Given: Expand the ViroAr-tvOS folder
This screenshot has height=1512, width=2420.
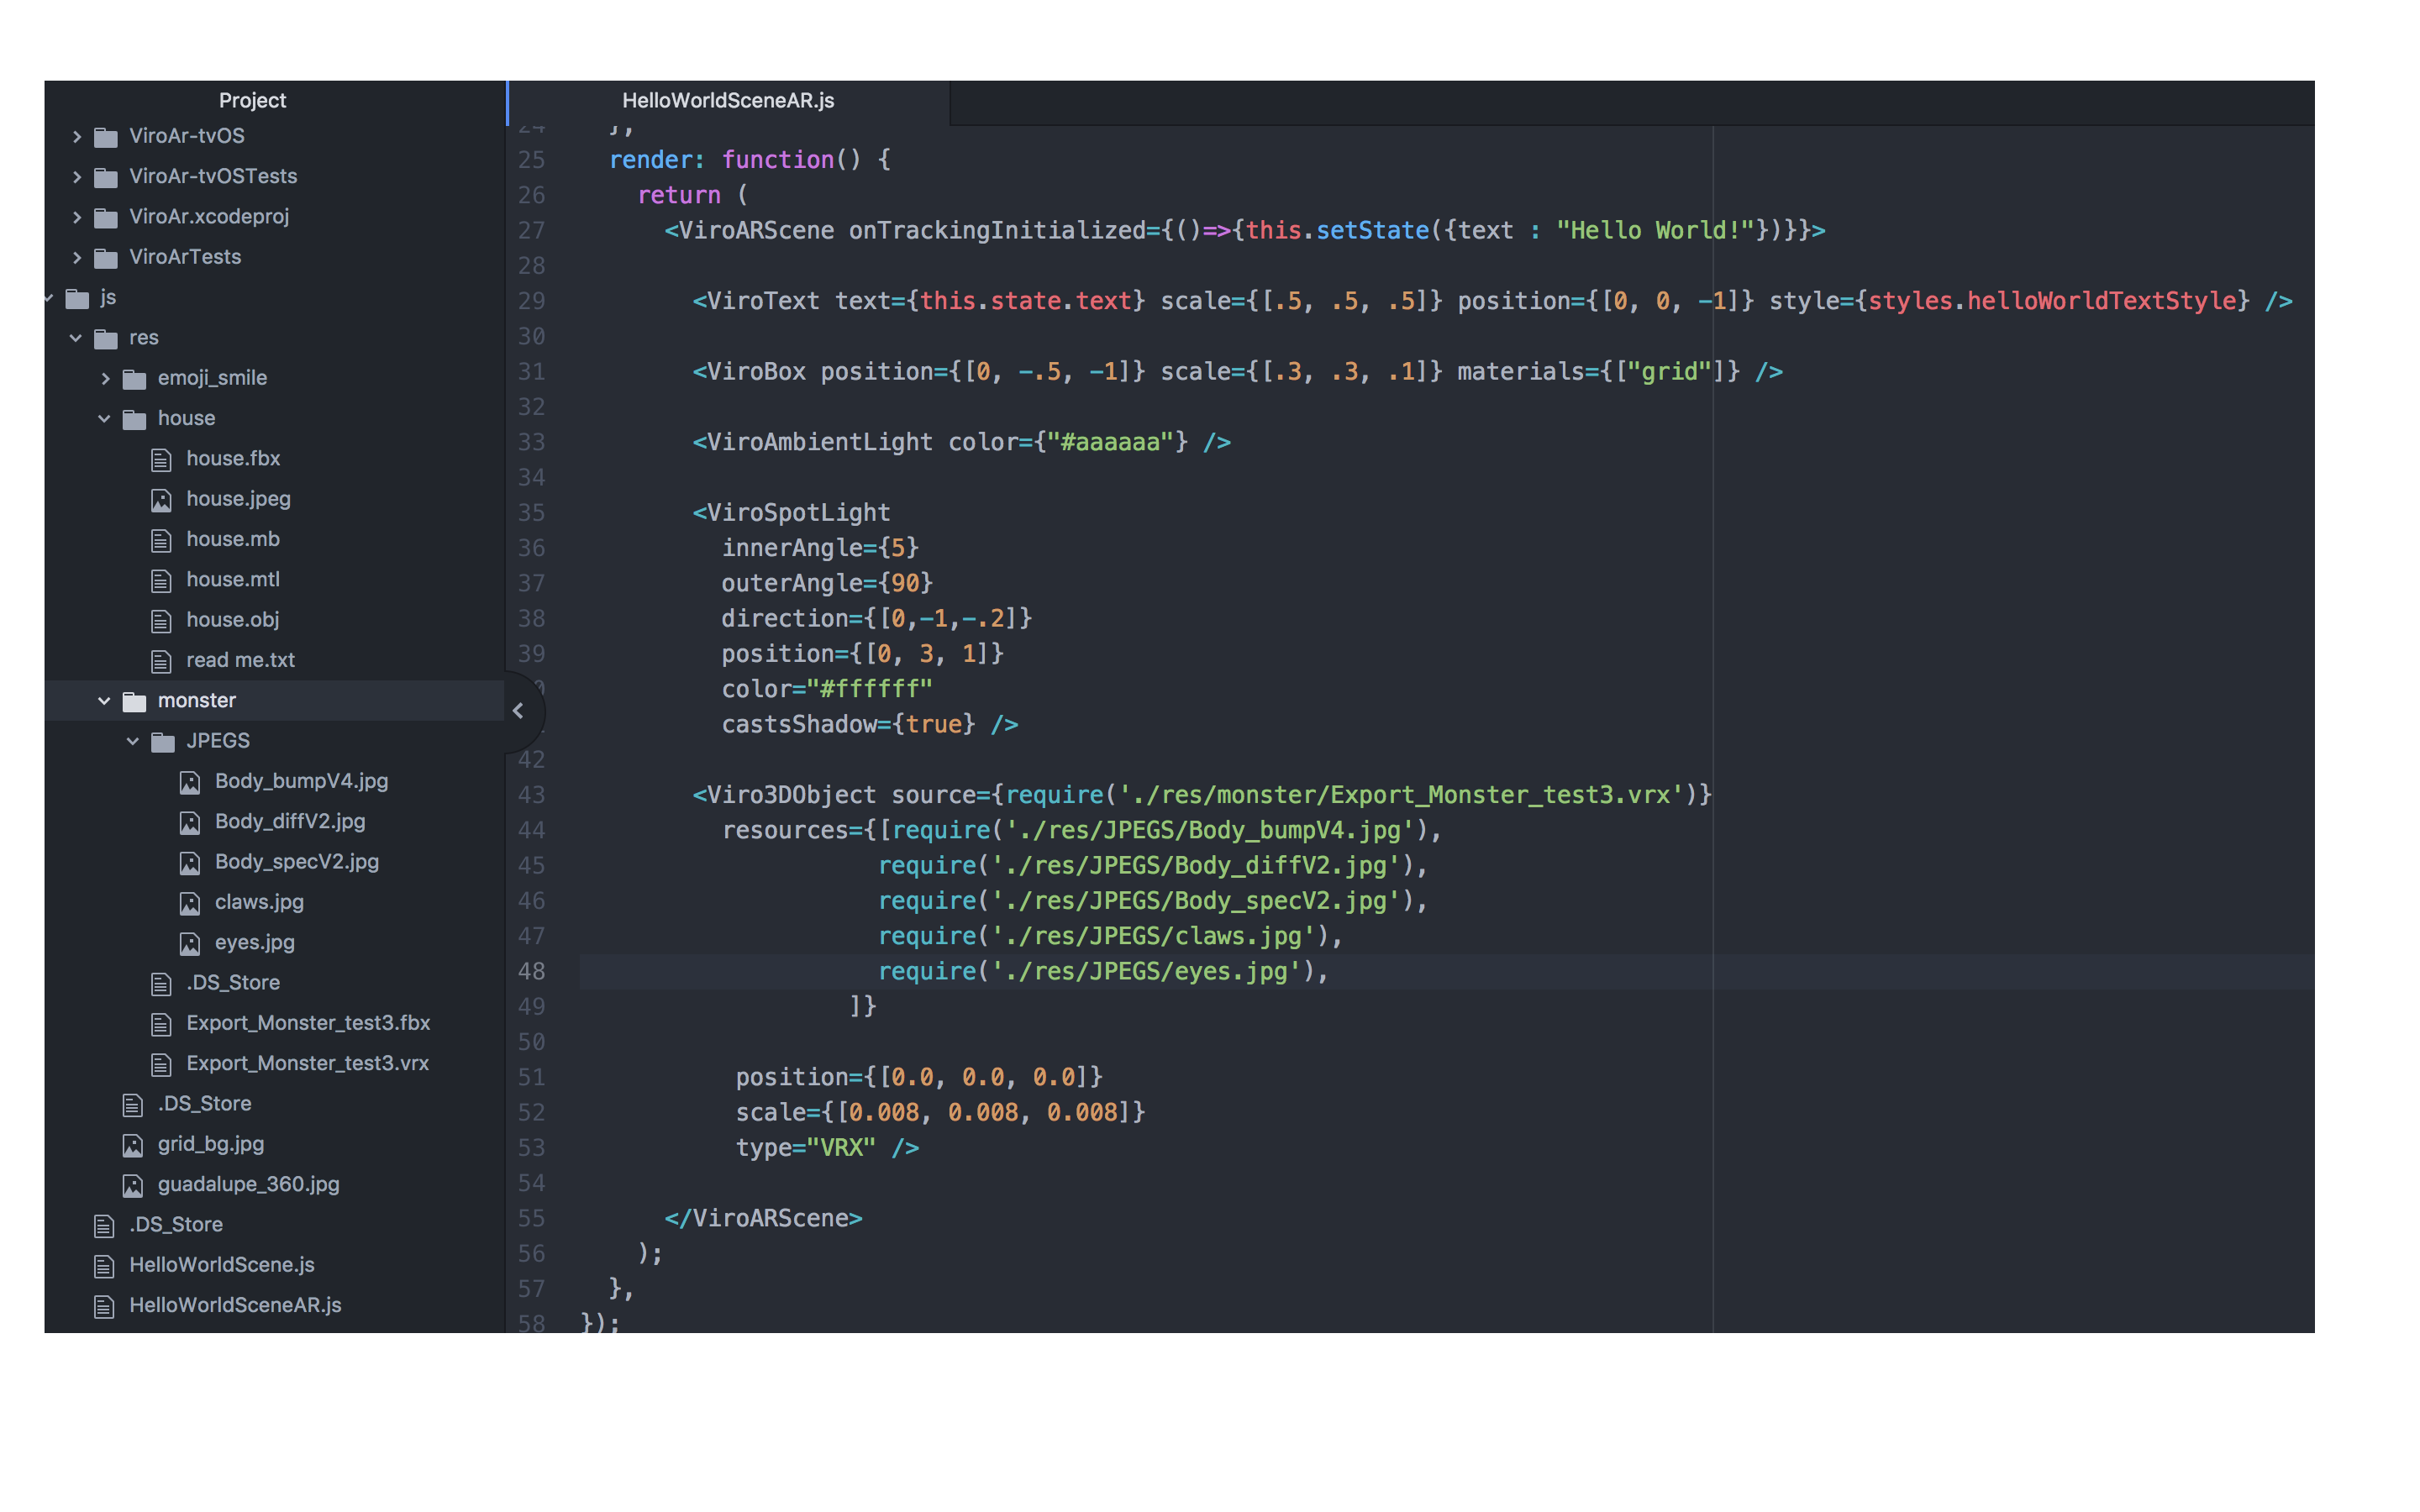Looking at the screenshot, I should tap(77, 136).
